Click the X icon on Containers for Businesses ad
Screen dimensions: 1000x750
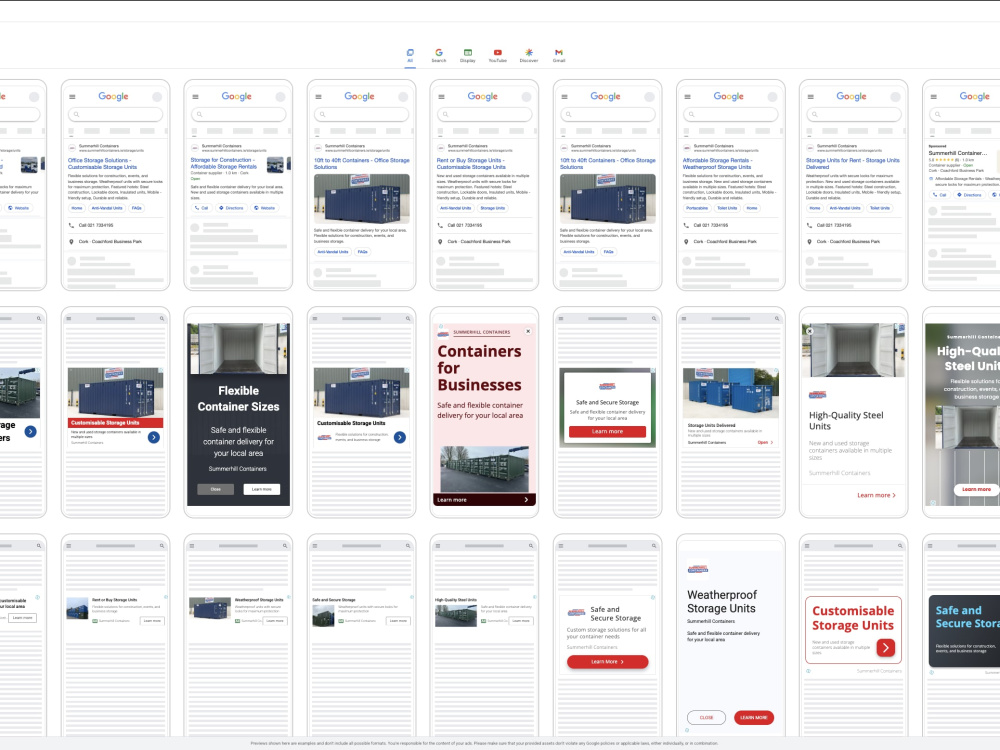coord(528,332)
